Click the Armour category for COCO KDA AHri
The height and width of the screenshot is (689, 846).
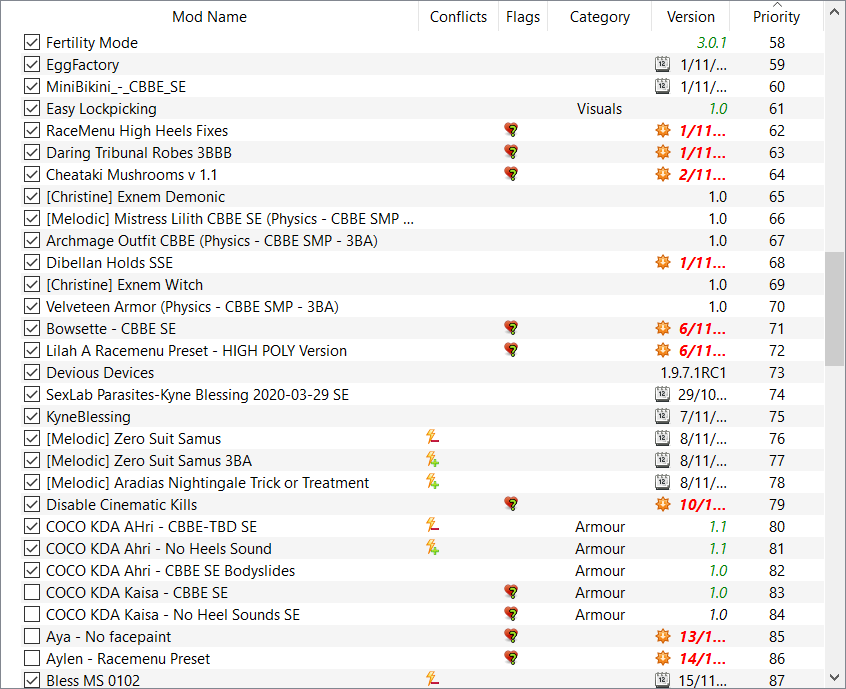600,527
